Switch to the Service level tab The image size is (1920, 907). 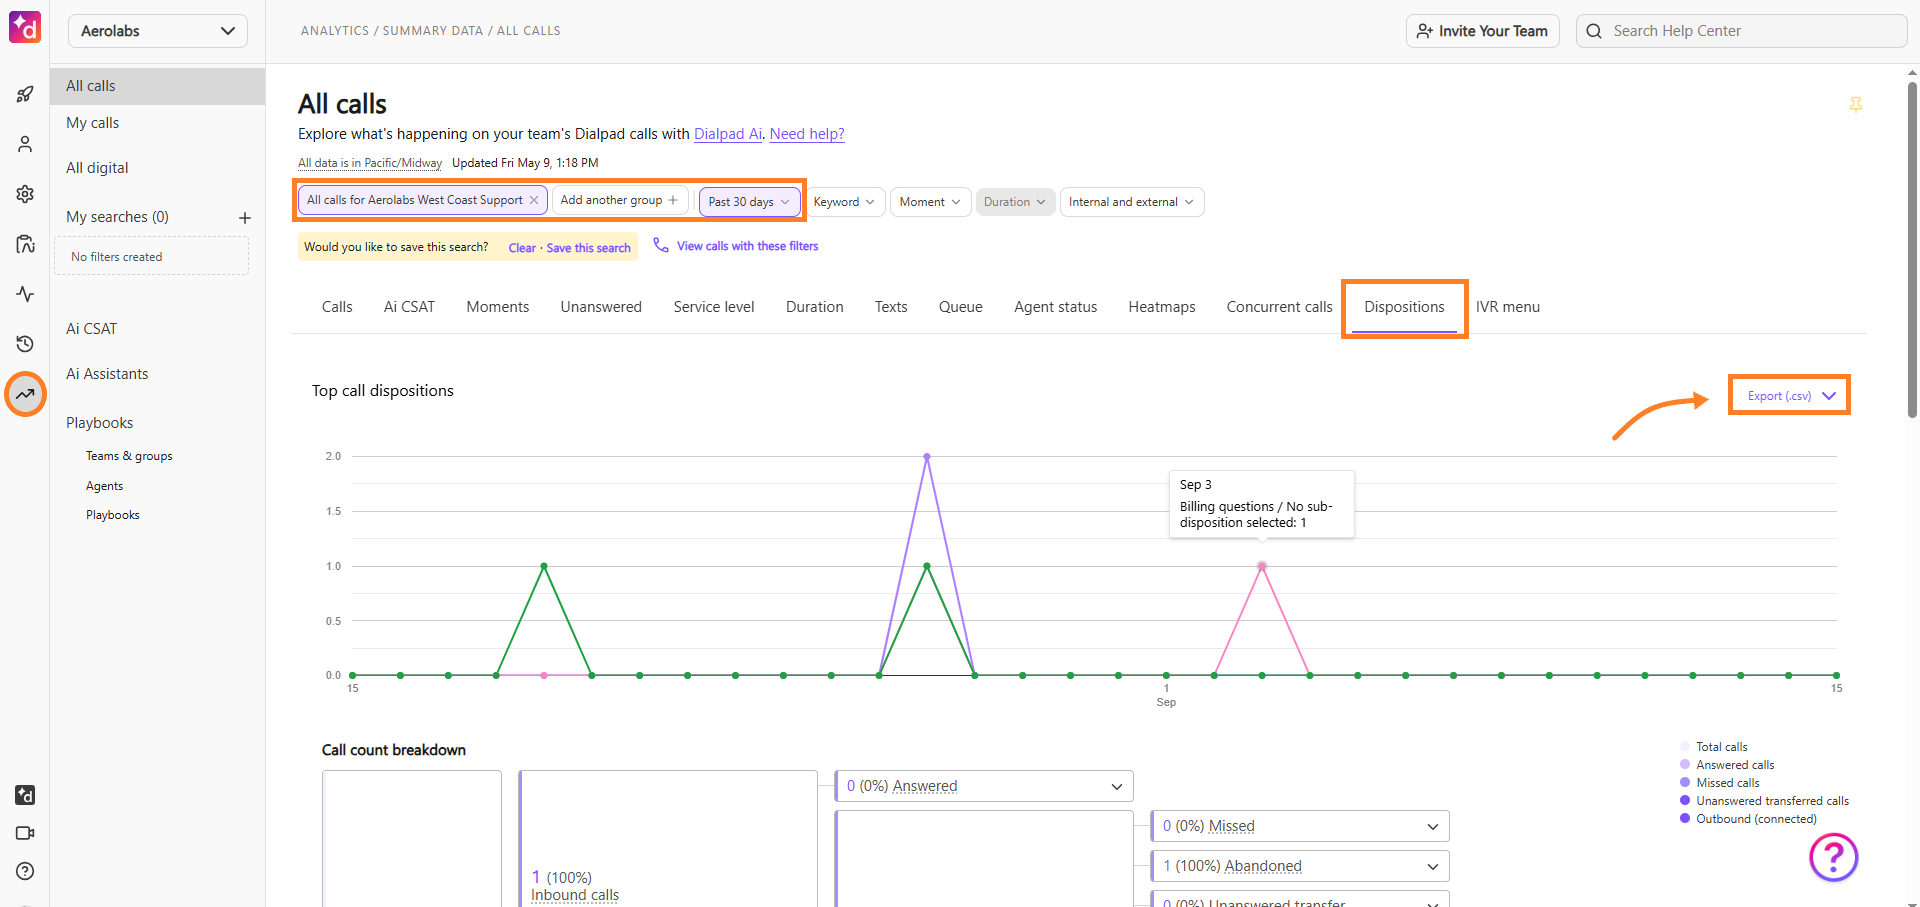point(714,307)
